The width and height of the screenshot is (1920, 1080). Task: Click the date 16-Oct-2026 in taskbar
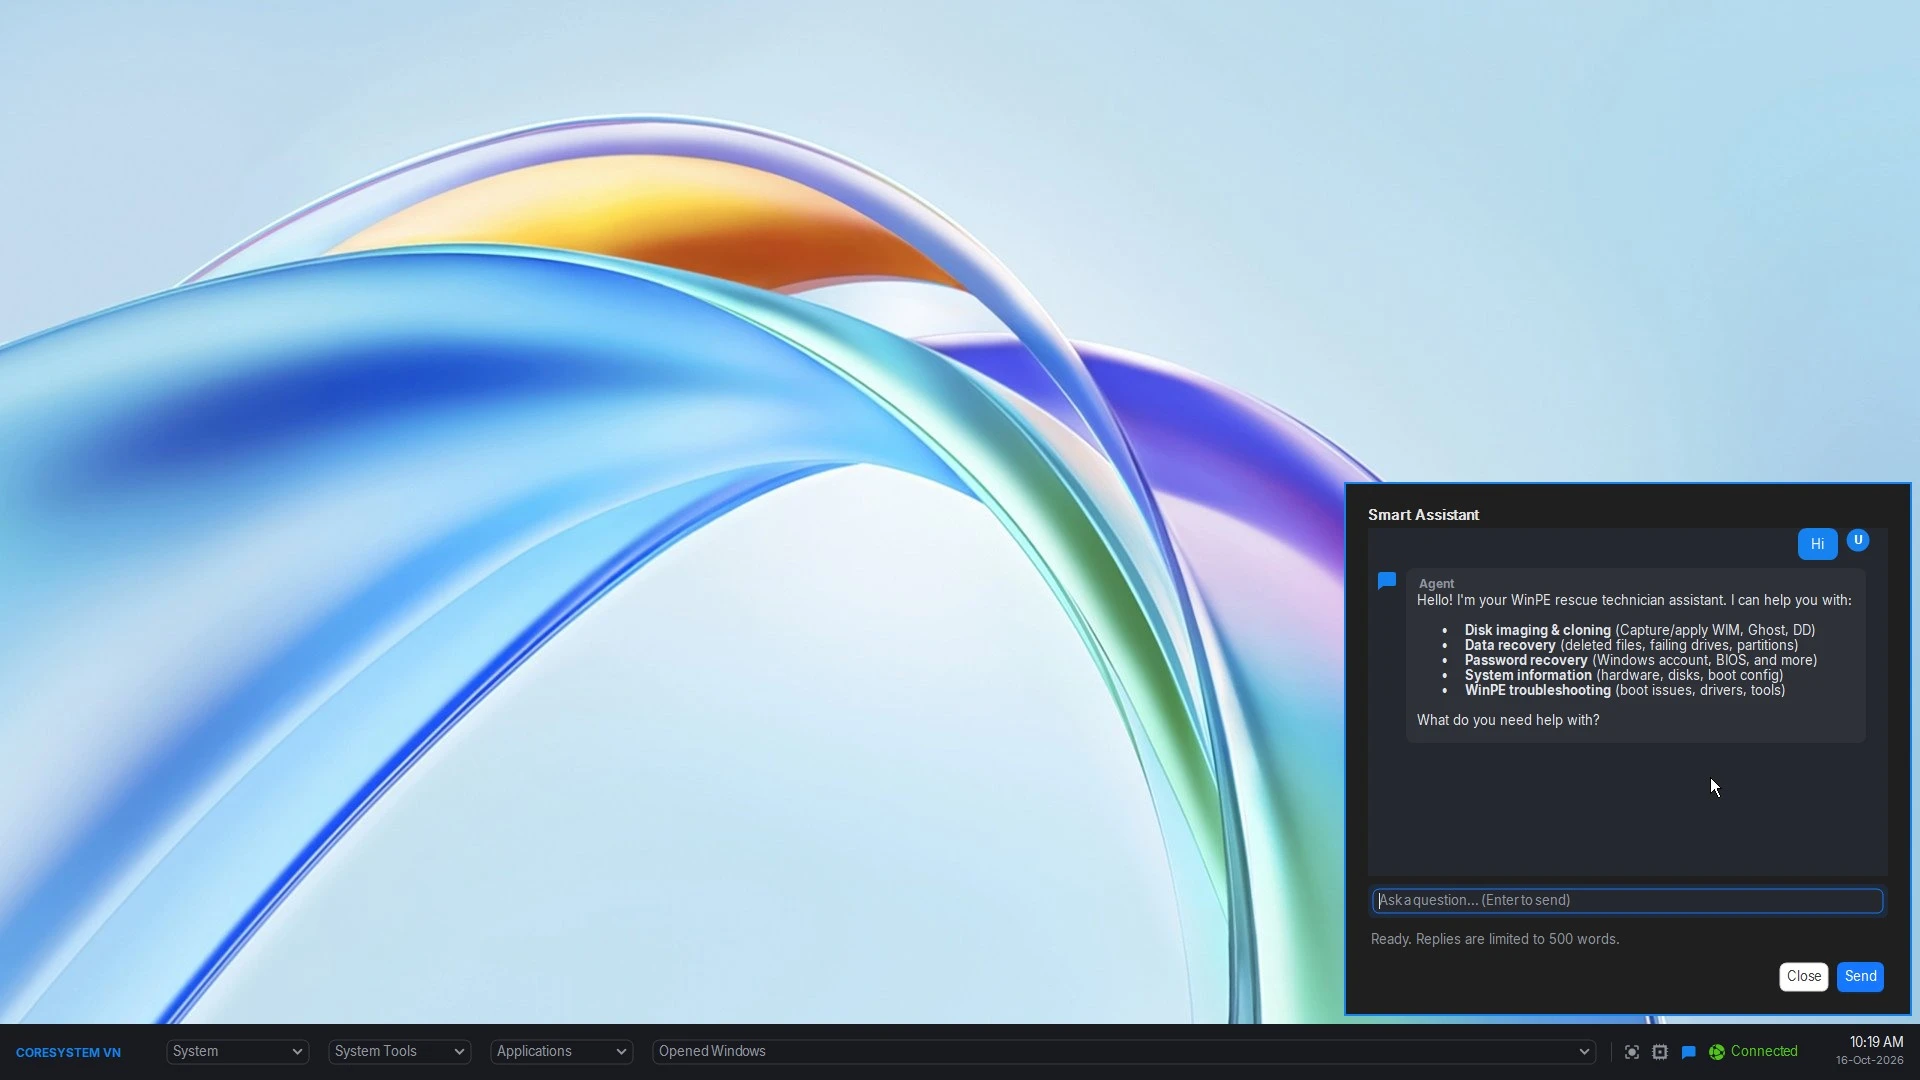(1869, 1061)
